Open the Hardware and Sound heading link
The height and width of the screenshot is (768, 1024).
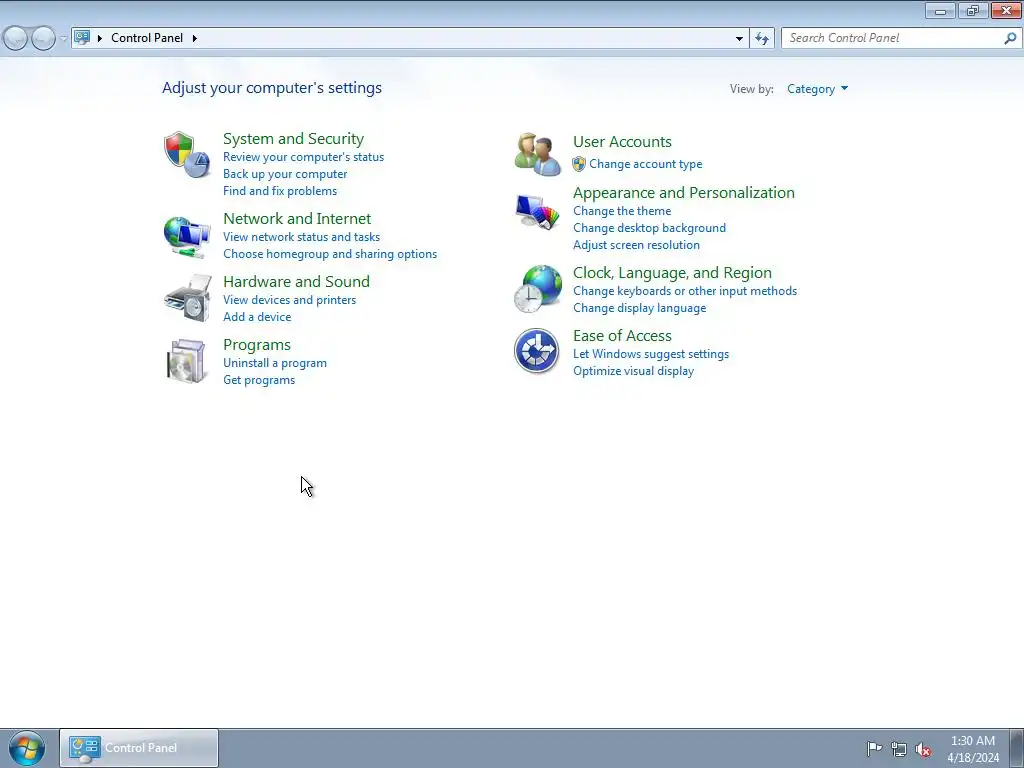[296, 281]
